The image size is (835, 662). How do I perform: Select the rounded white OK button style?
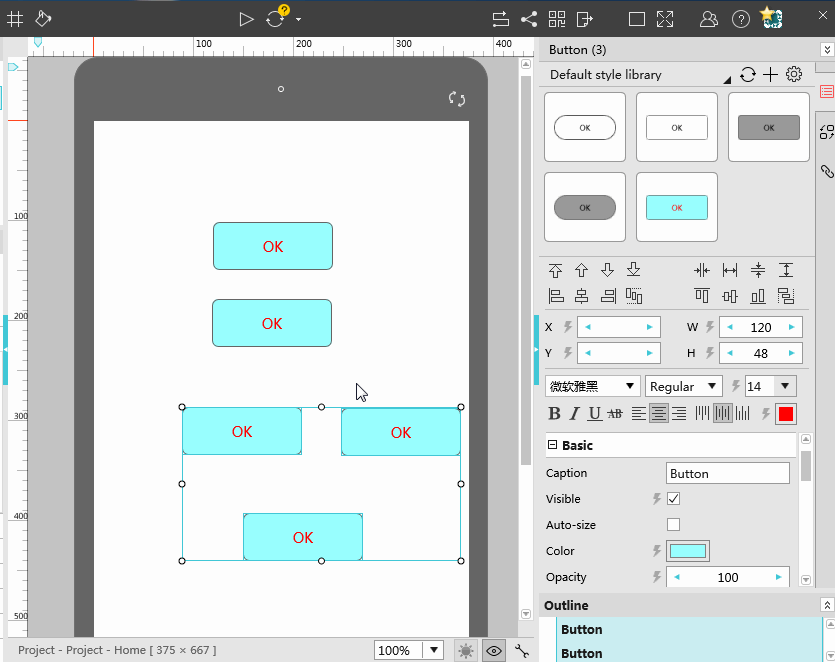[585, 127]
